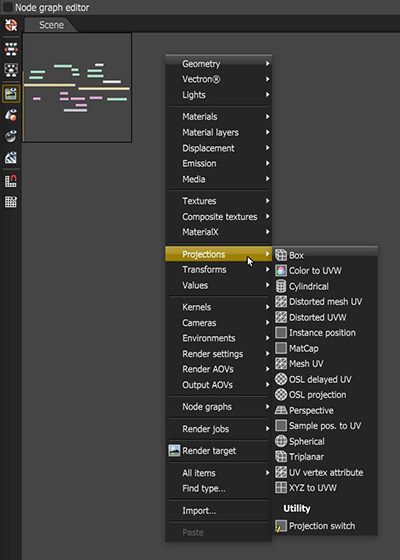Viewport: 400px width, 560px height.
Task: Click the Box projection icon
Action: [x=281, y=255]
